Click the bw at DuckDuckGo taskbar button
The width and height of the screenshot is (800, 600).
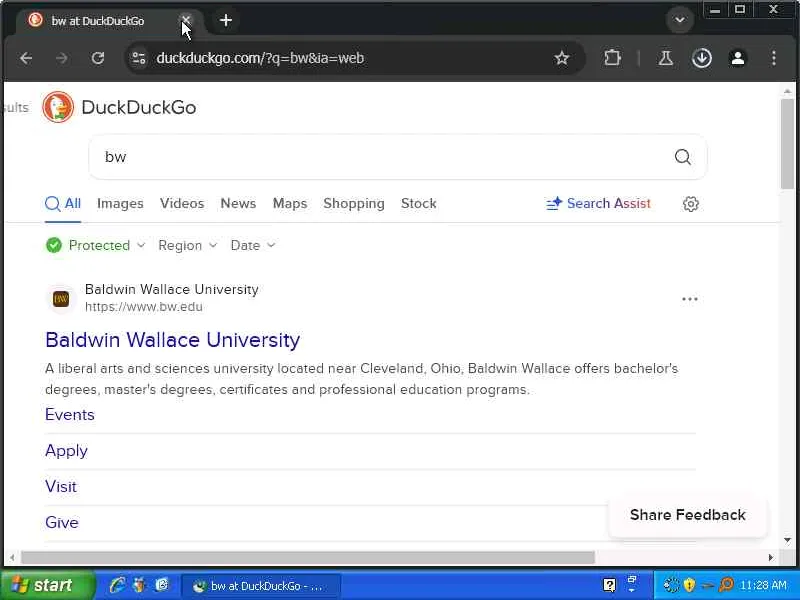(261, 586)
